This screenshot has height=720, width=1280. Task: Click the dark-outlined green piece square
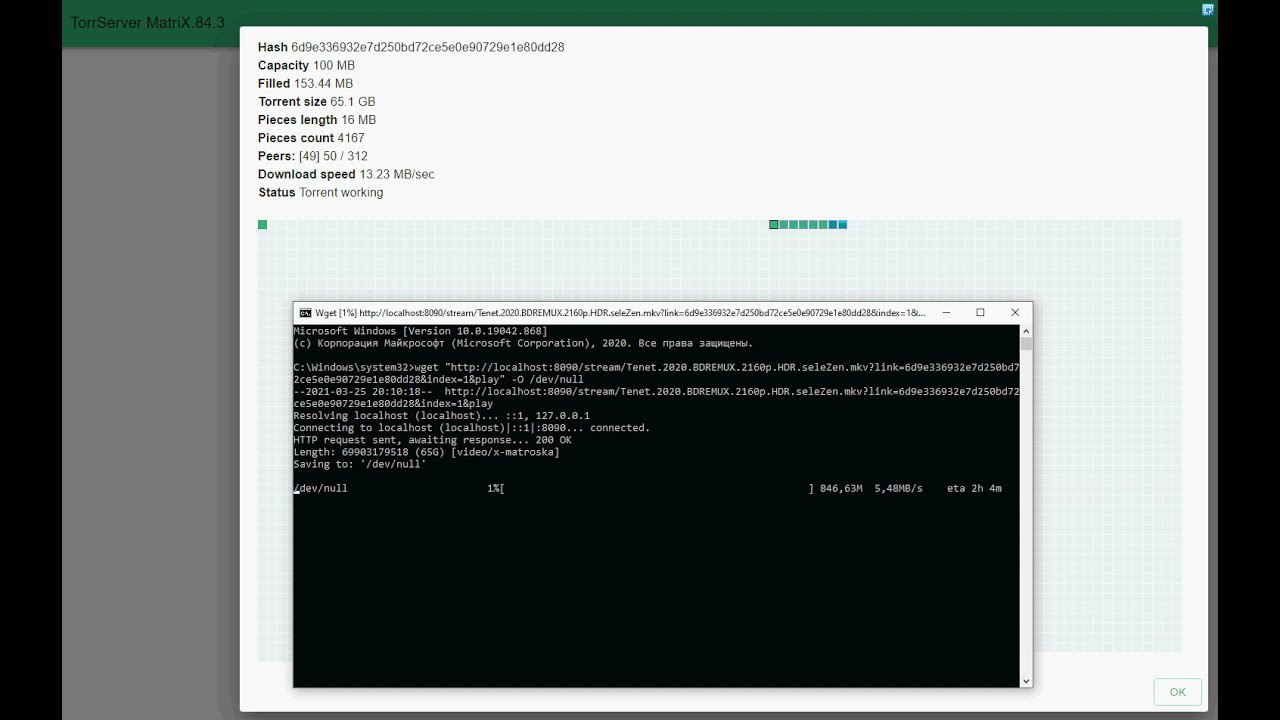[x=773, y=225]
